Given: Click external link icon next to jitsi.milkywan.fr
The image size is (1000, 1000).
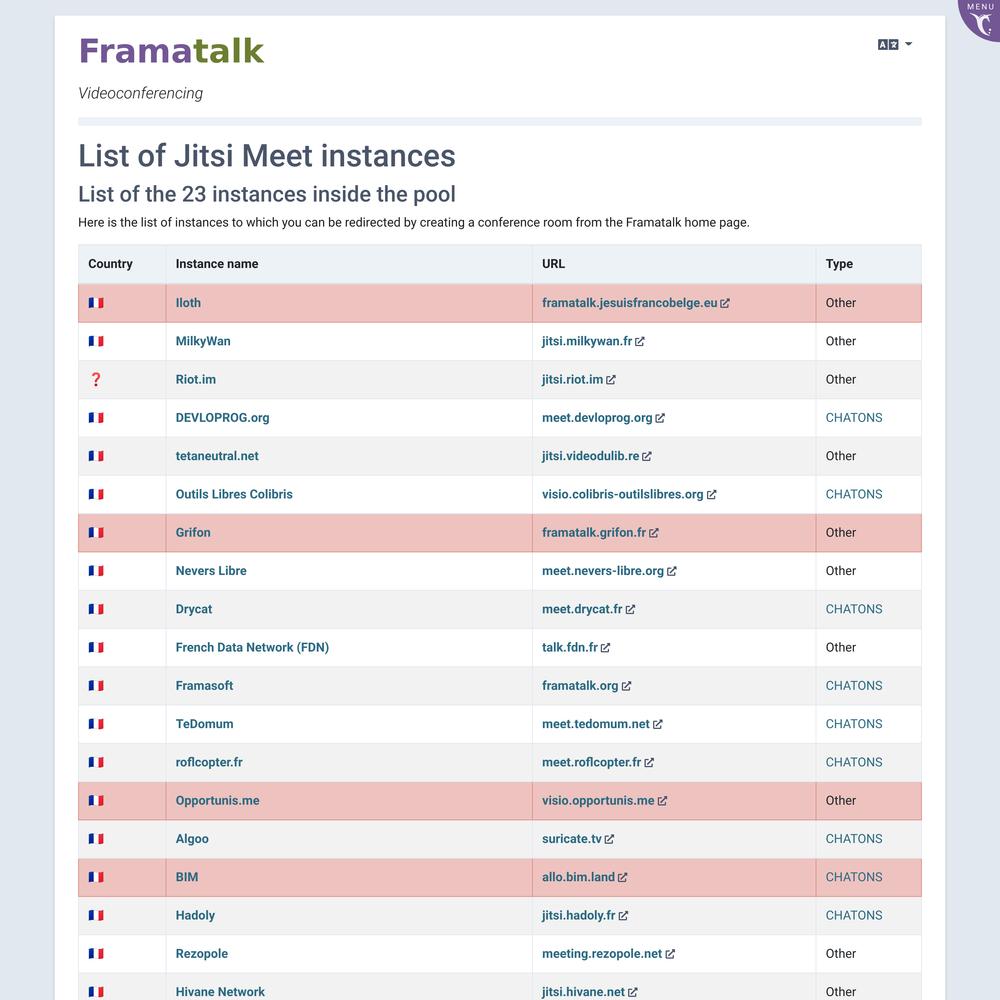Looking at the screenshot, I should pos(640,342).
